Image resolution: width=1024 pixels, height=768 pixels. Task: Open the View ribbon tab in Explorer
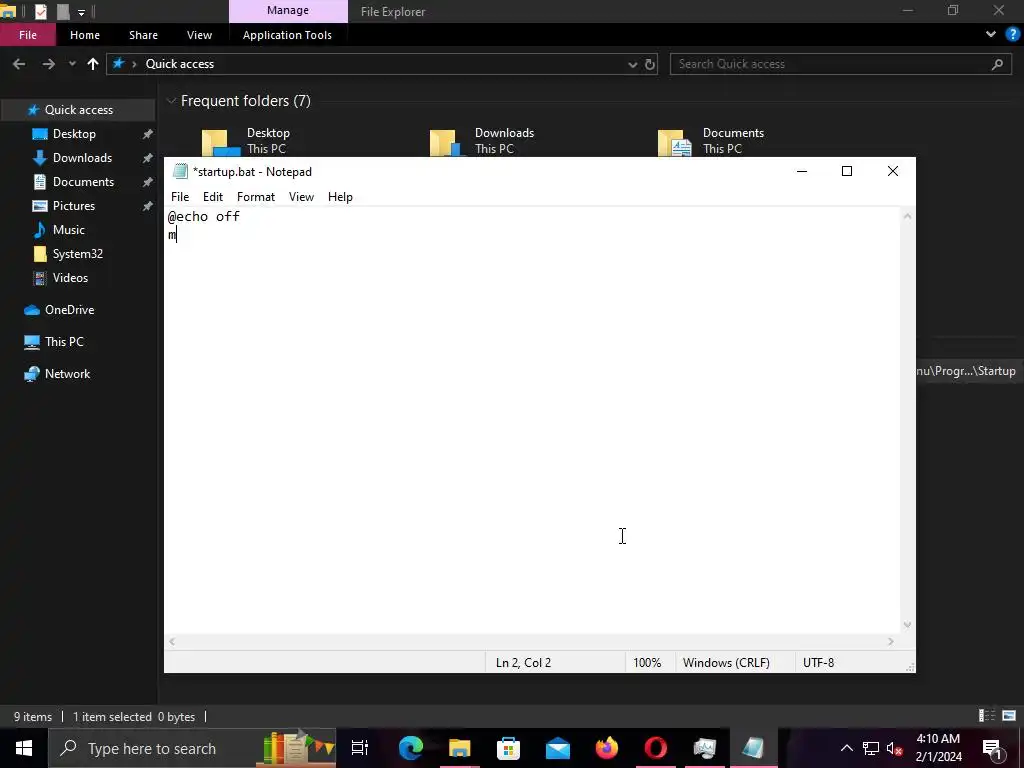199,35
